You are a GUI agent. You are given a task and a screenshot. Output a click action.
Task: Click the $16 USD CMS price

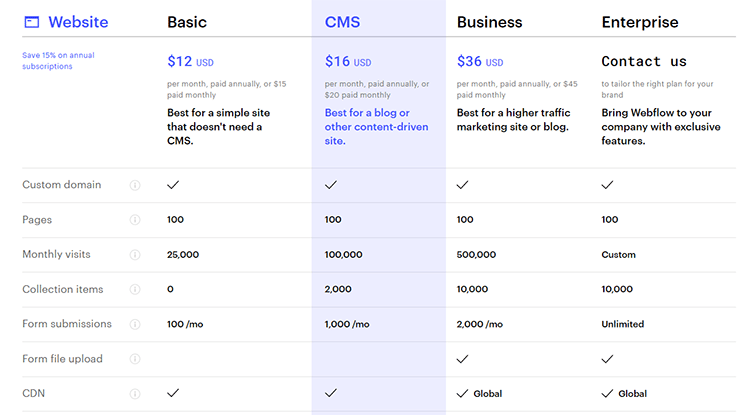(347, 62)
